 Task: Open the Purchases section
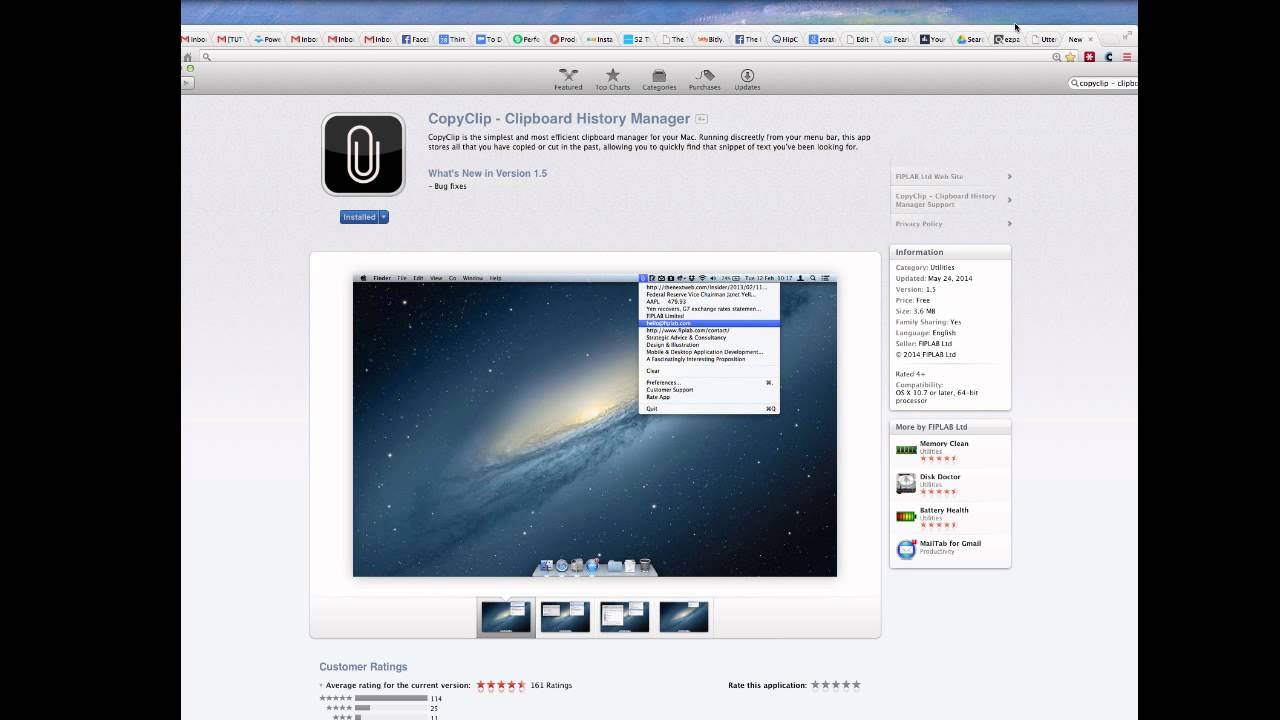point(704,80)
